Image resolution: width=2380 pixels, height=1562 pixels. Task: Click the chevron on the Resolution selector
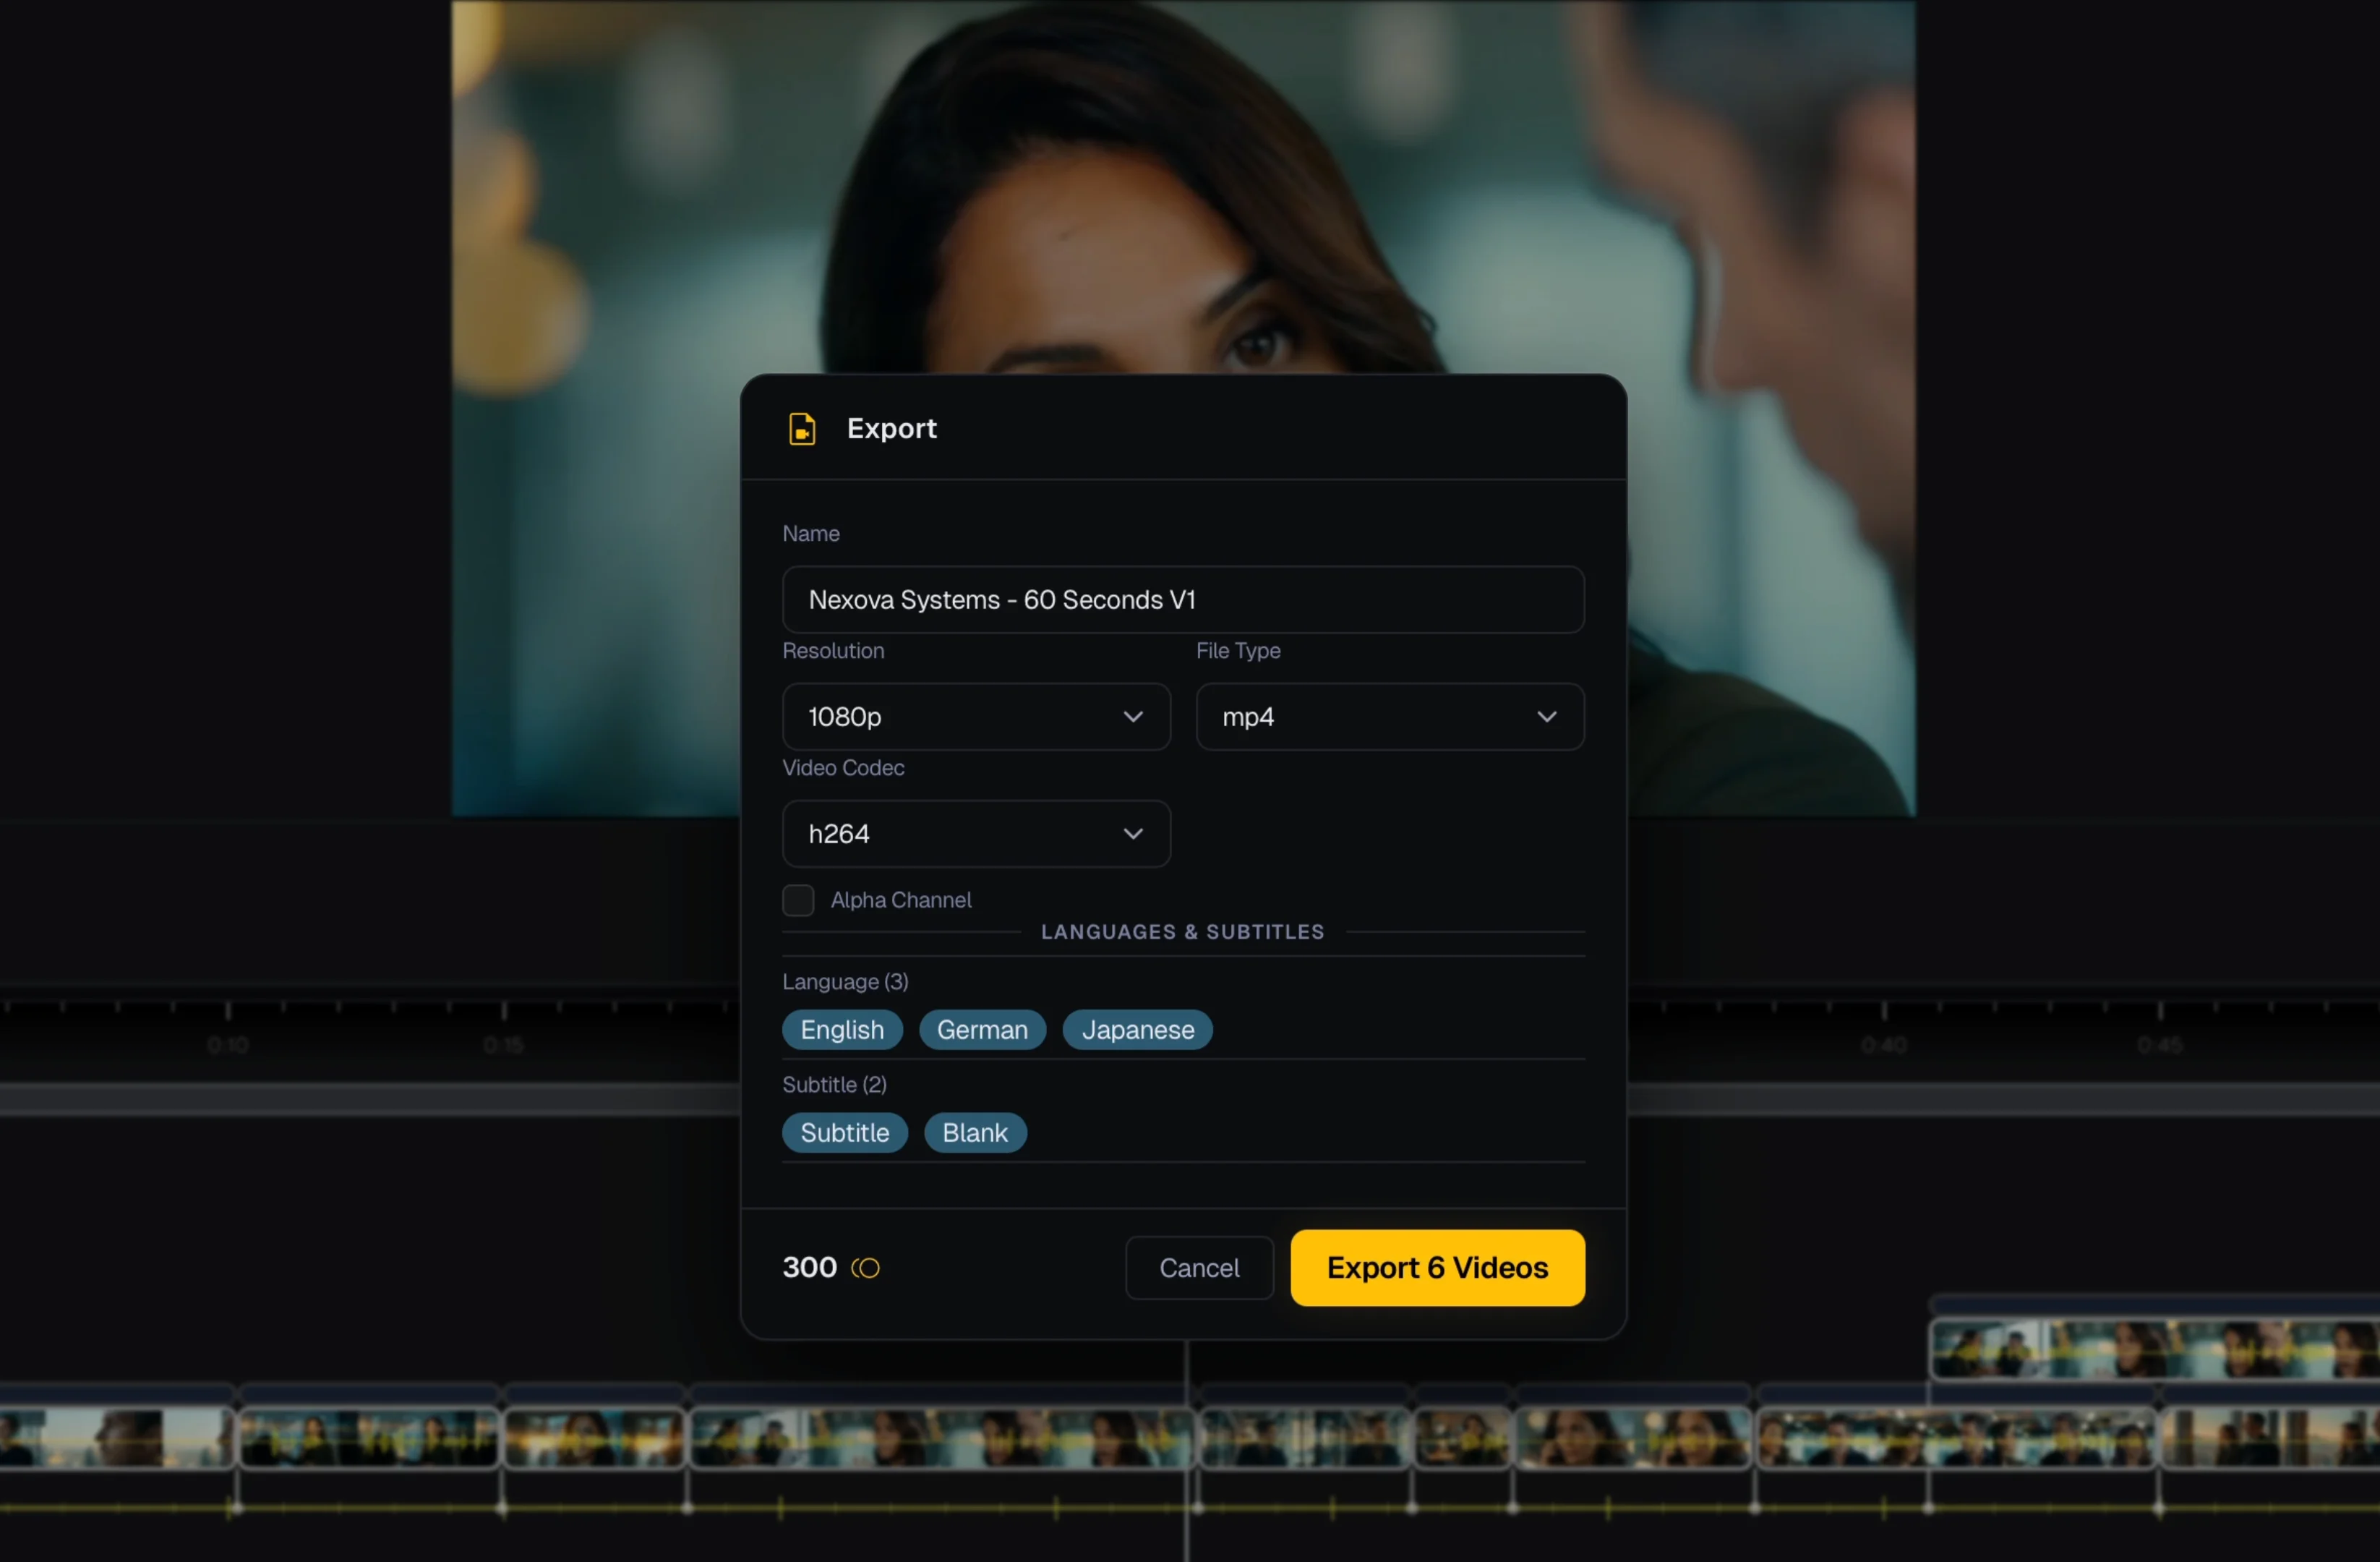1133,716
